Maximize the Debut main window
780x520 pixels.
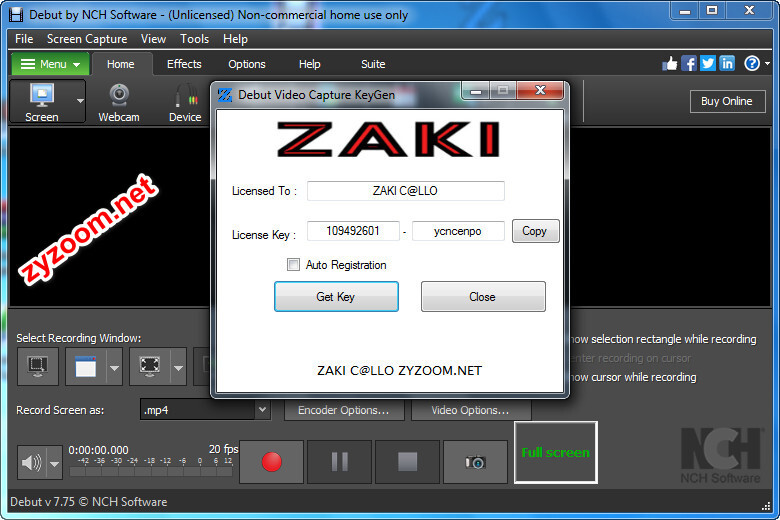click(712, 10)
